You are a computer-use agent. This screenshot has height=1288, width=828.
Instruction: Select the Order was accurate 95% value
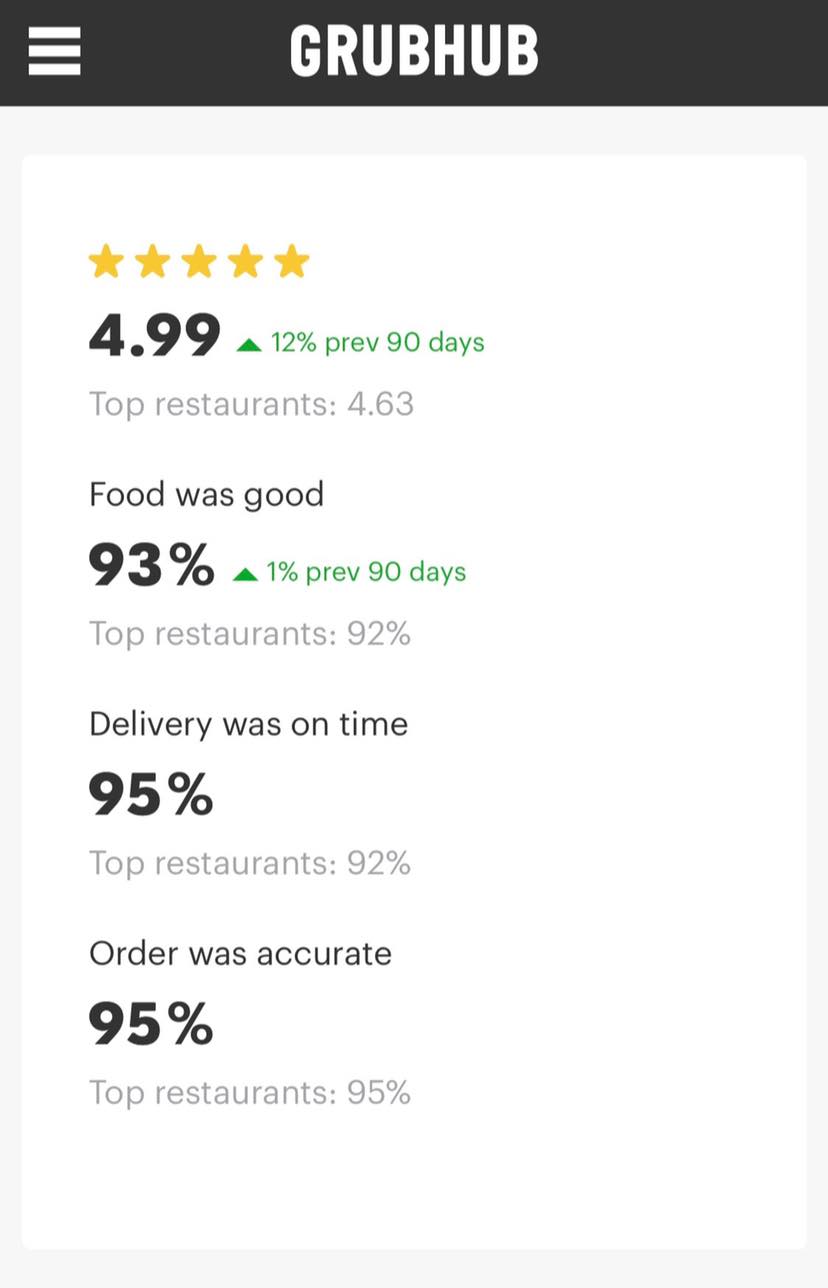coord(151,1025)
